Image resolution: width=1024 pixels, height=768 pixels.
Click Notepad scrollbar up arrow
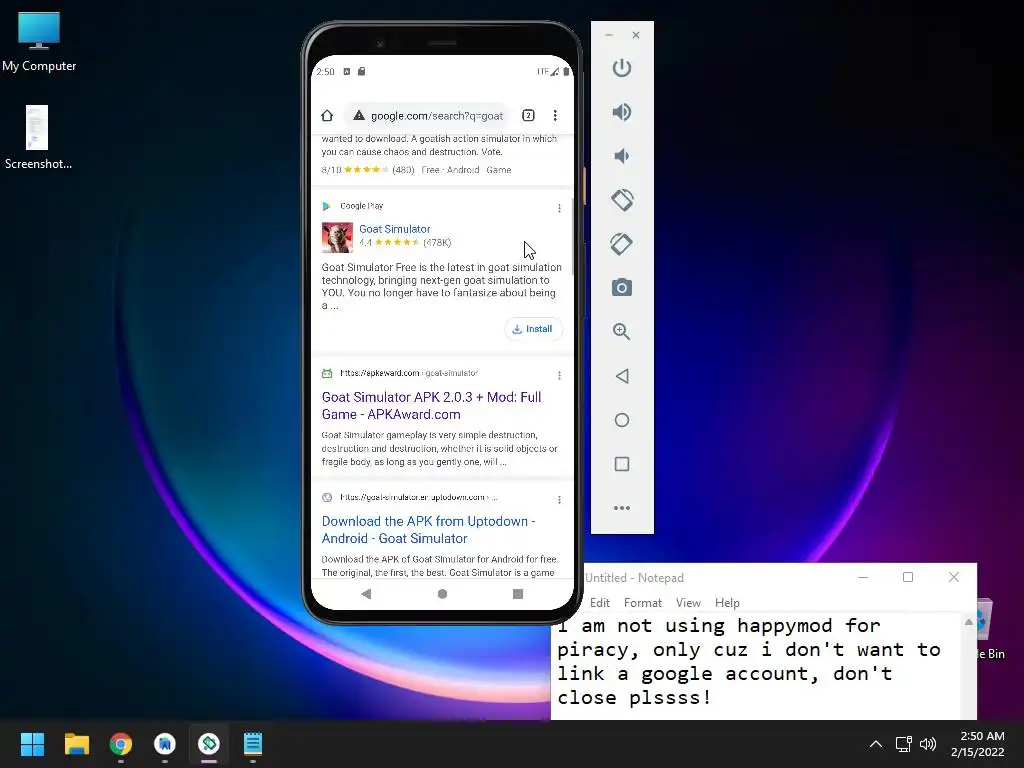coord(968,622)
